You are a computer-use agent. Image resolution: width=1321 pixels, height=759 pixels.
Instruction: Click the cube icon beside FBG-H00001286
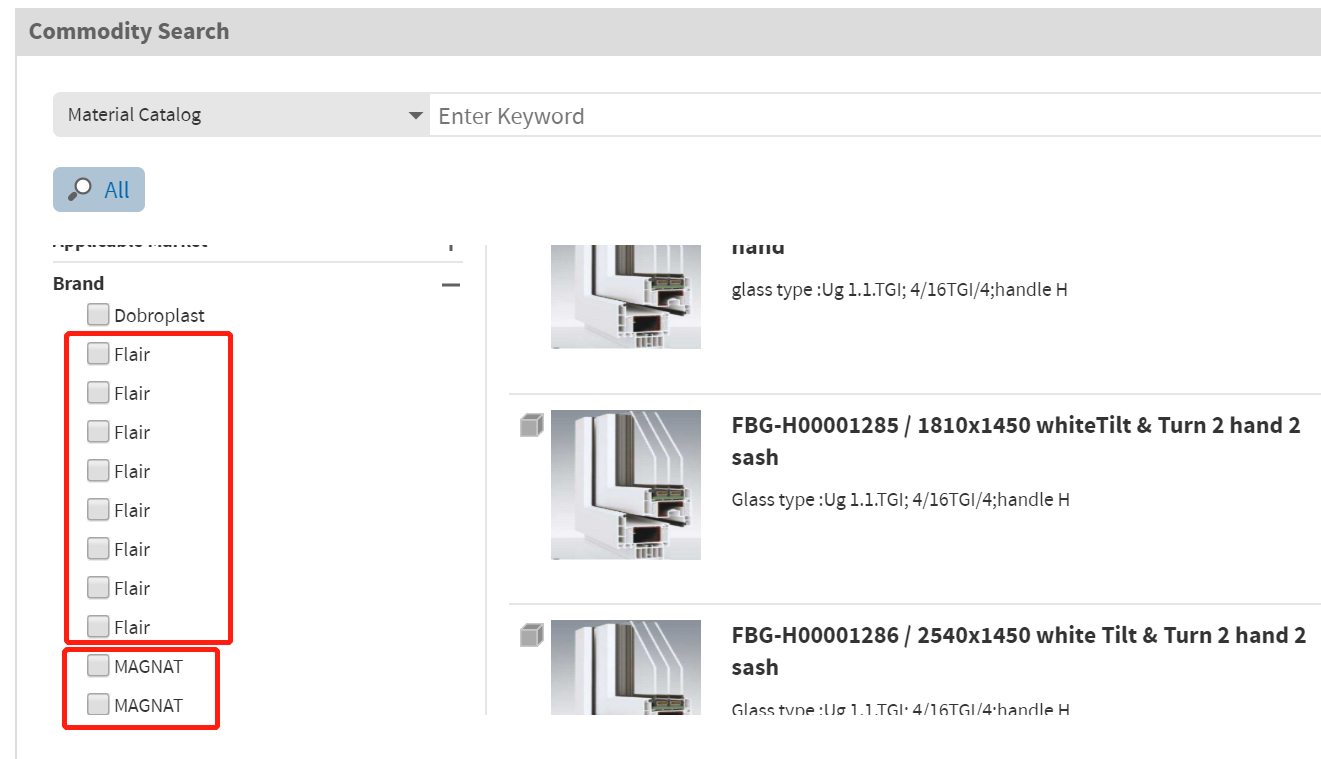[531, 635]
